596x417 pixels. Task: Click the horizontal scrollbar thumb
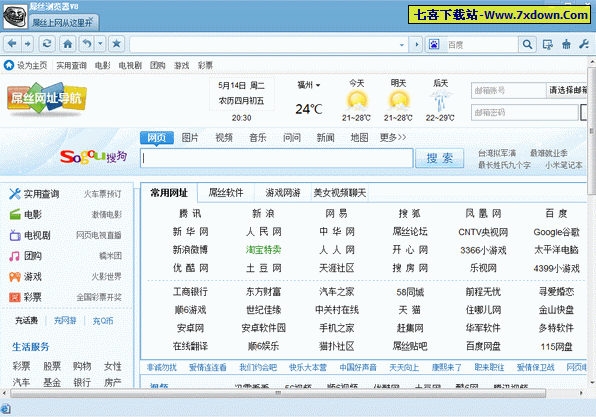point(278,393)
